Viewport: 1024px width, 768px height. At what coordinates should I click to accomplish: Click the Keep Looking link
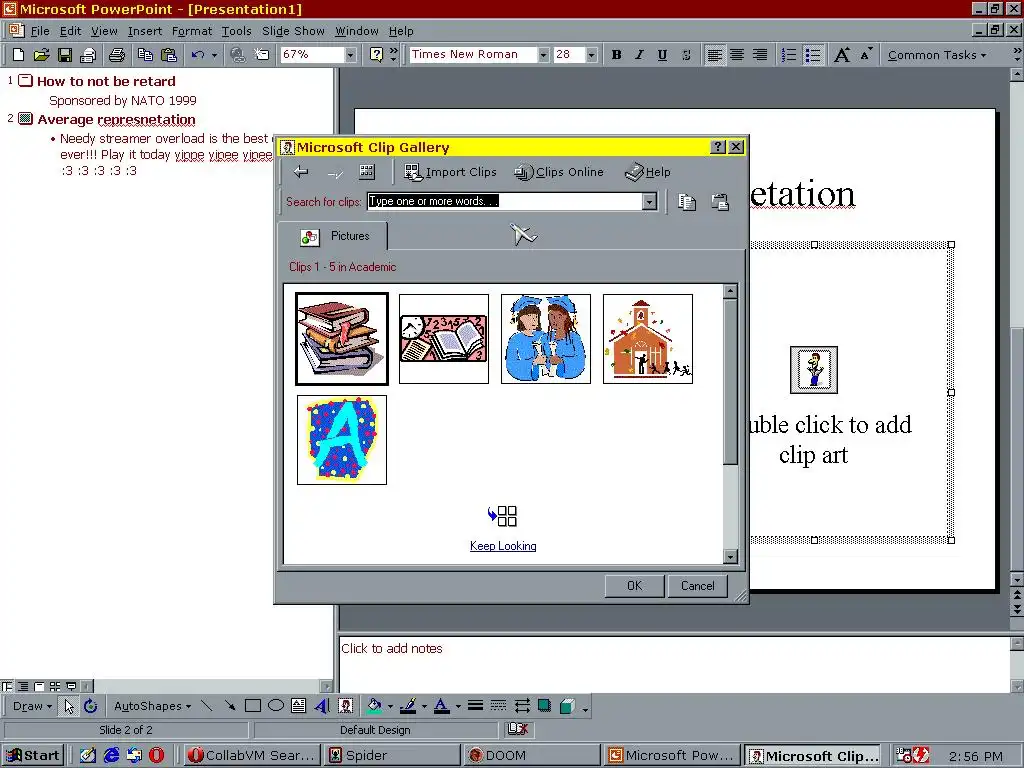tap(503, 546)
